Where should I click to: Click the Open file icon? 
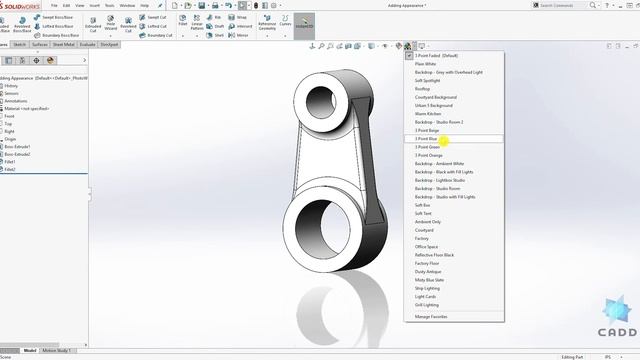tap(188, 6)
